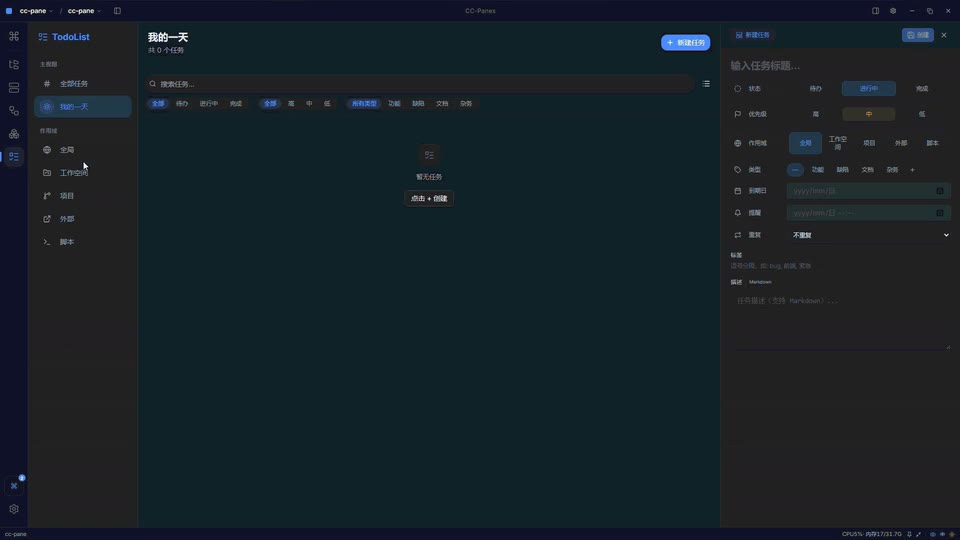Select 功能 type in task form
The width and height of the screenshot is (960, 540).
coord(818,170)
